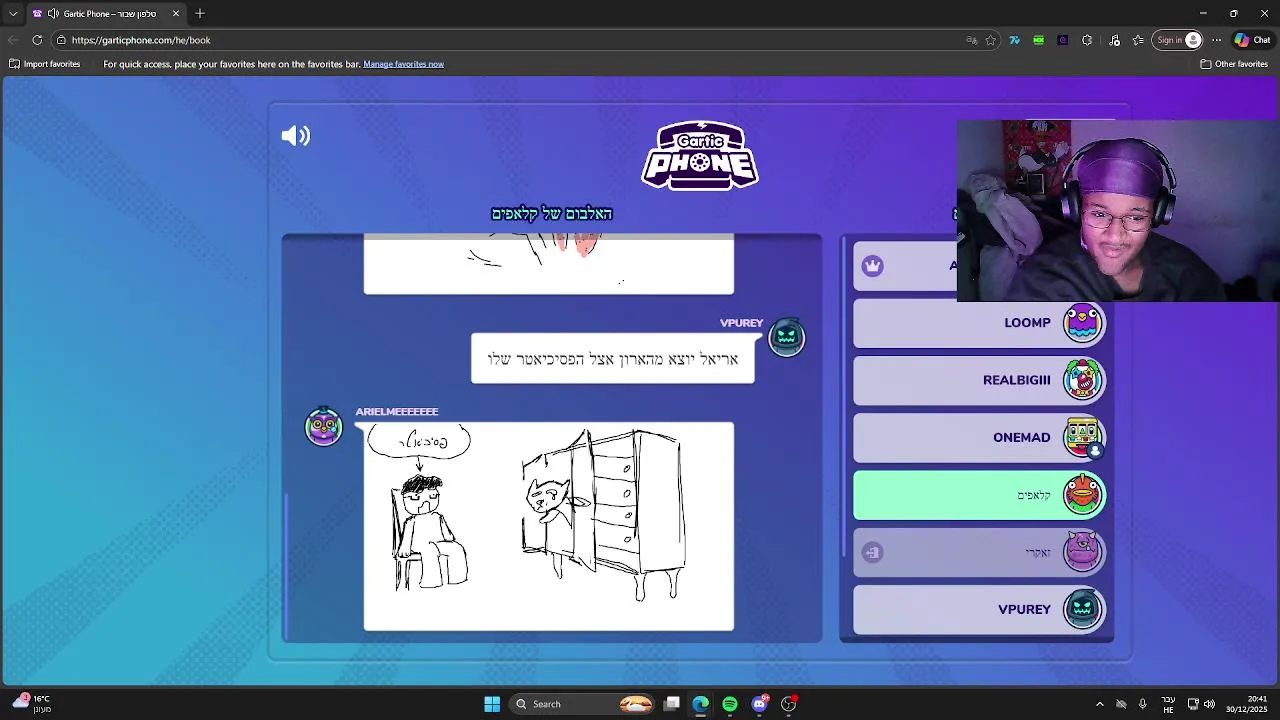
Task: Open the Extensions puzzle icon
Action: point(1087,40)
